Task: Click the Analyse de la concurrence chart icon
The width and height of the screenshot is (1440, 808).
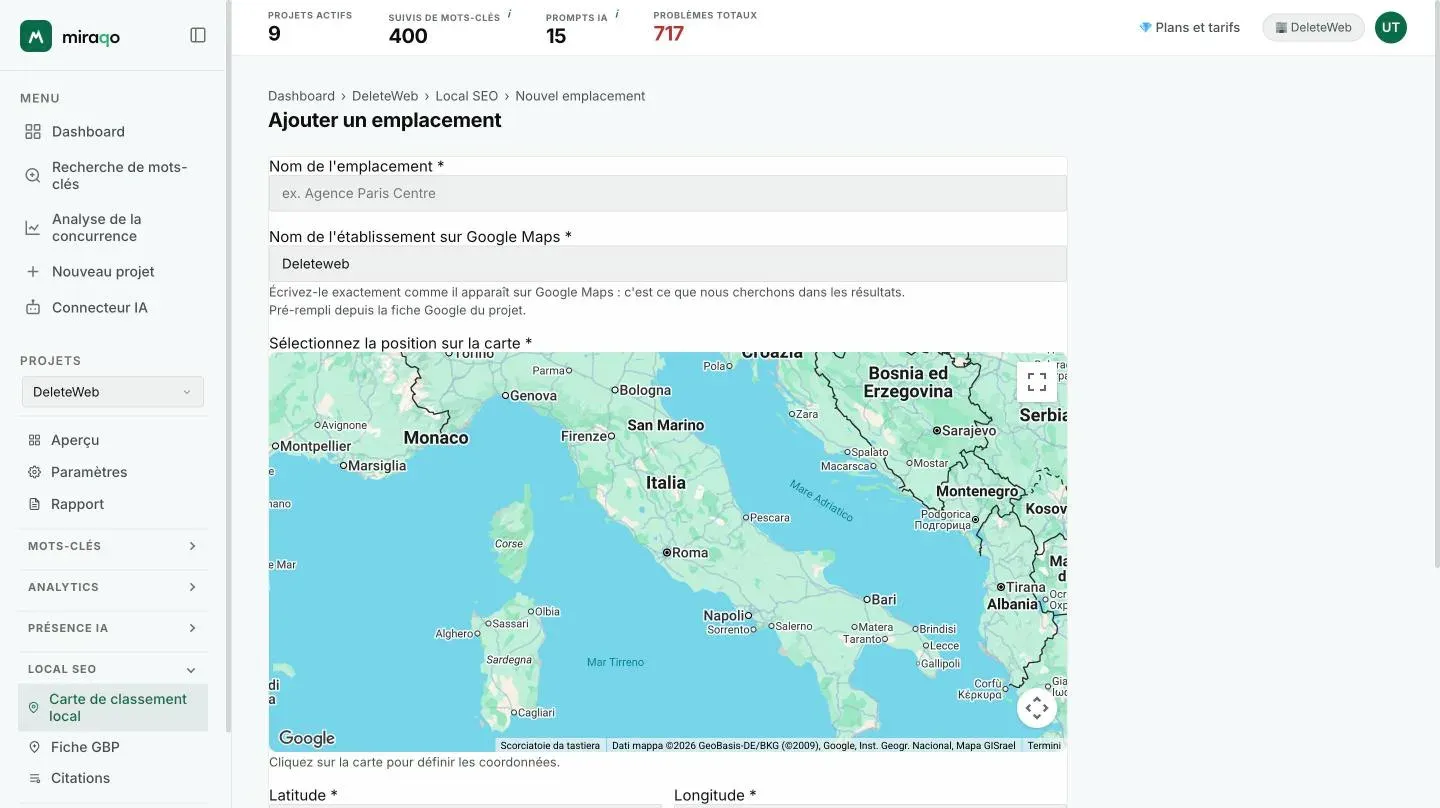Action: 33,228
